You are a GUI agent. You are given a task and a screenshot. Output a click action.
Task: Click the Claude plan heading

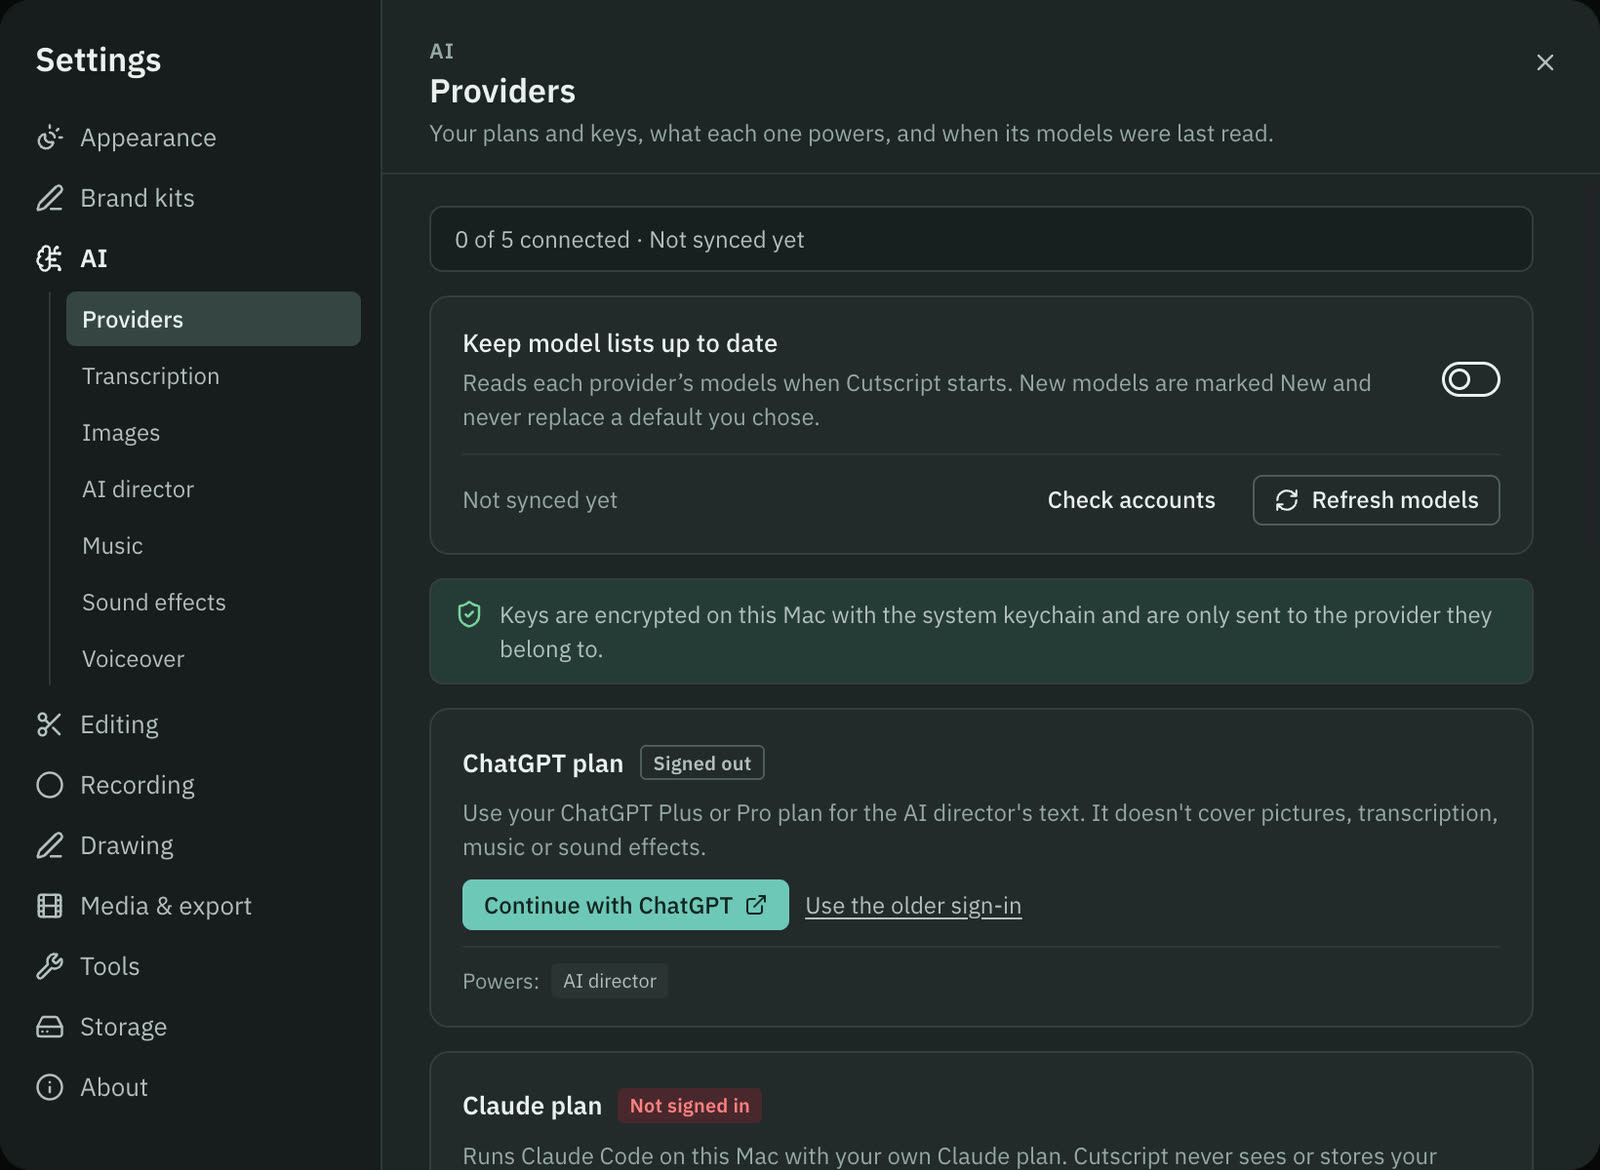tap(532, 1106)
